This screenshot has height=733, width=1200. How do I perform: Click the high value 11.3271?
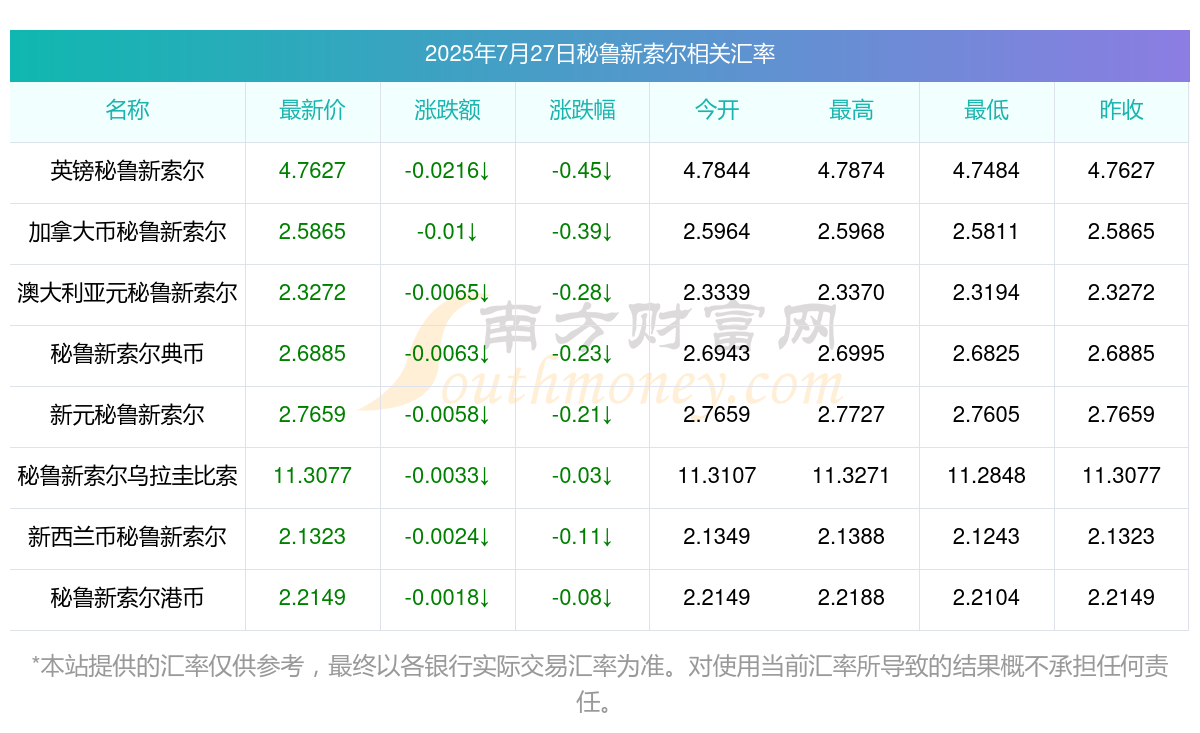tap(851, 476)
